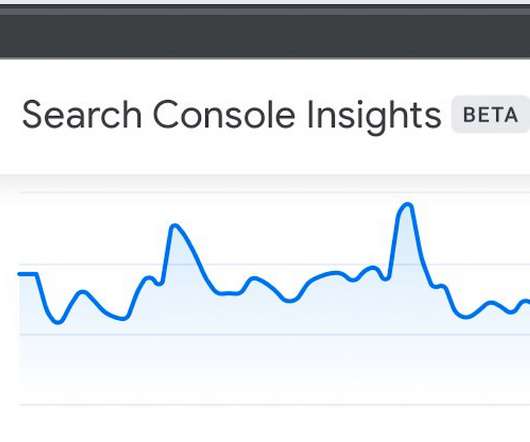530x442 pixels.
Task: Select the mid-chart dip between the two spikes
Action: tap(289, 300)
